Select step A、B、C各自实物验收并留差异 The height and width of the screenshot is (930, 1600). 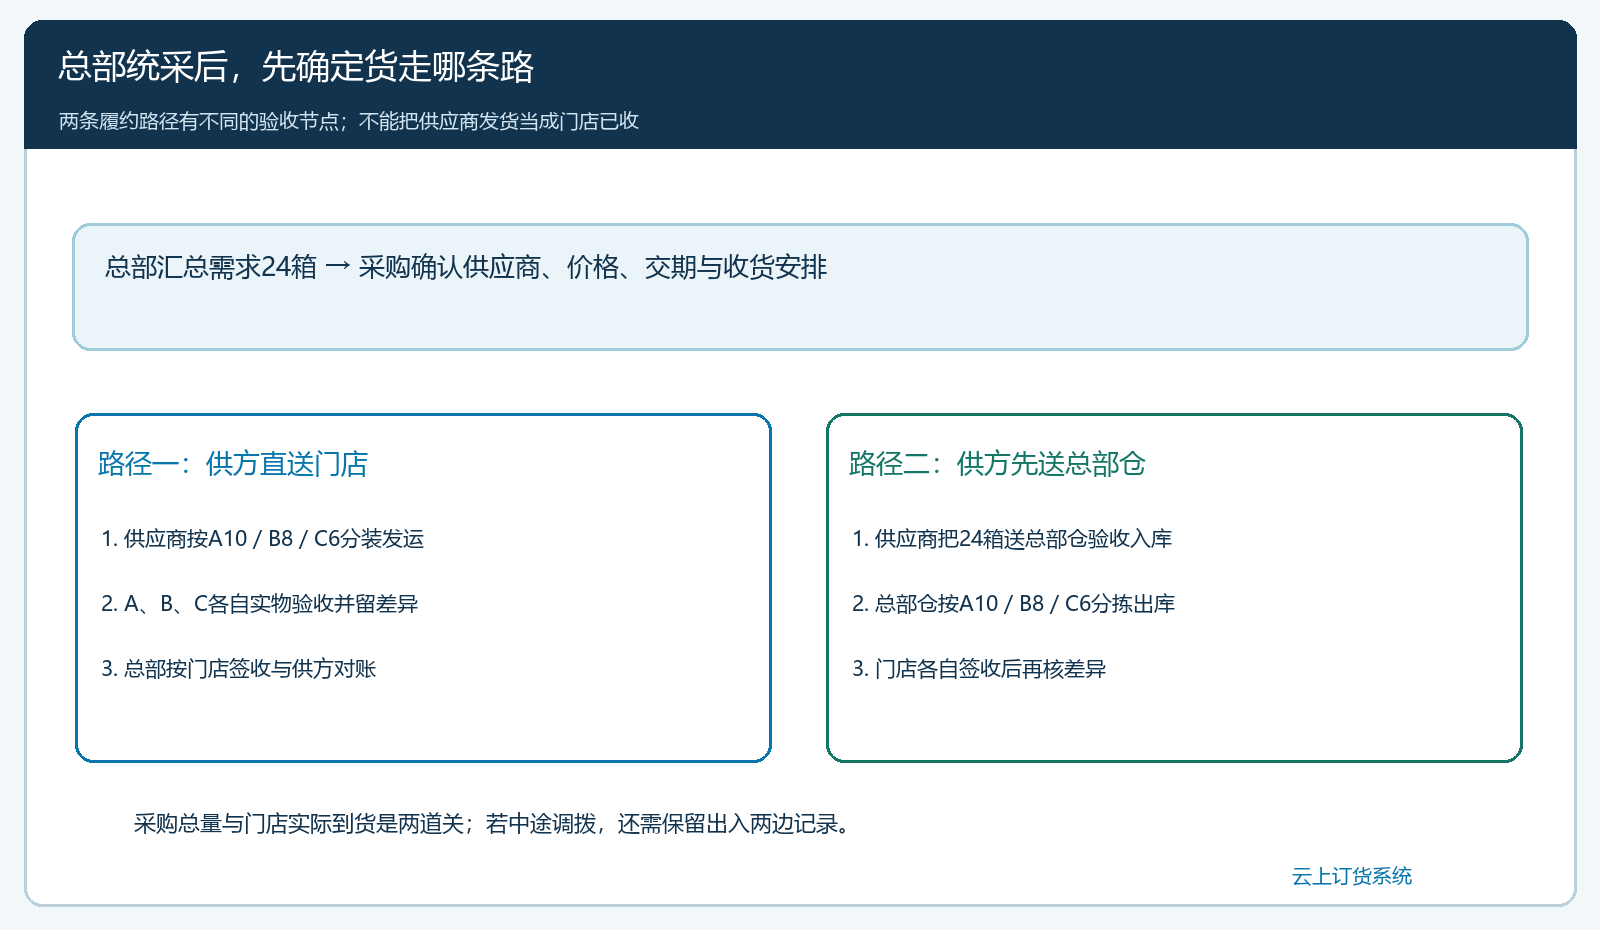point(260,604)
